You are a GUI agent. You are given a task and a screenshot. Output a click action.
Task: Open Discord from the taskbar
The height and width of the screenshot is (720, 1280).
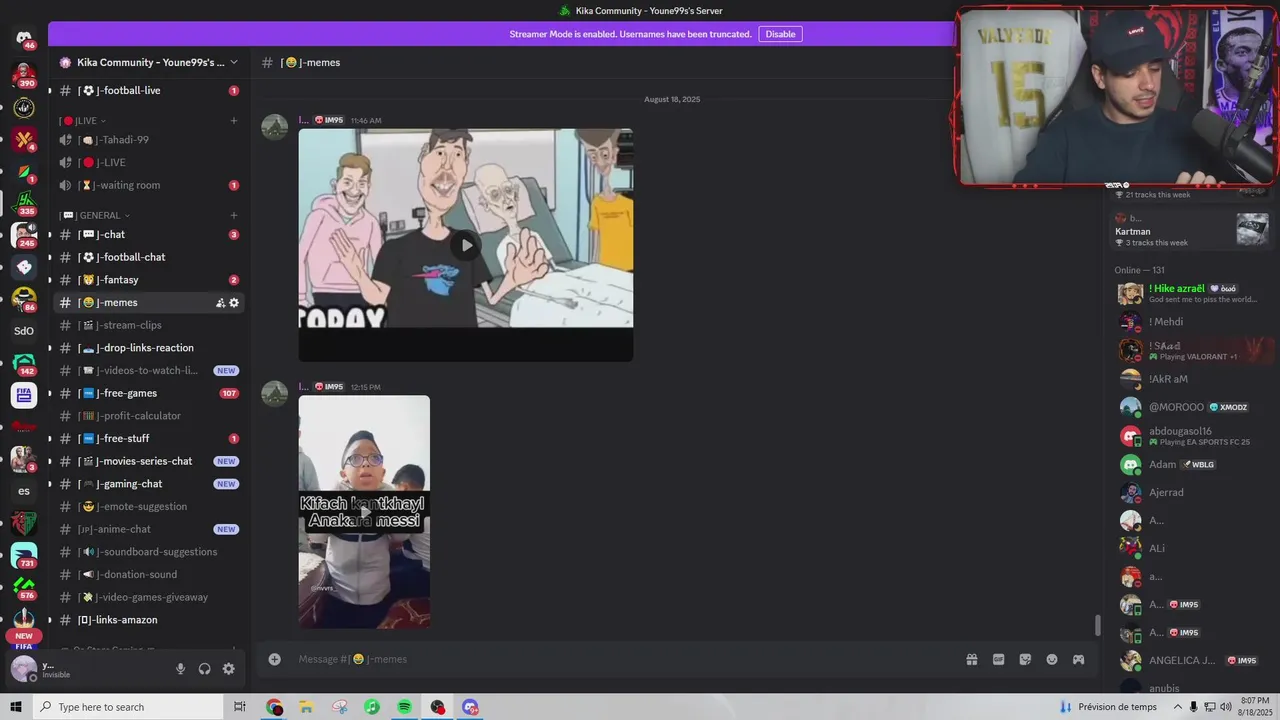click(x=470, y=707)
